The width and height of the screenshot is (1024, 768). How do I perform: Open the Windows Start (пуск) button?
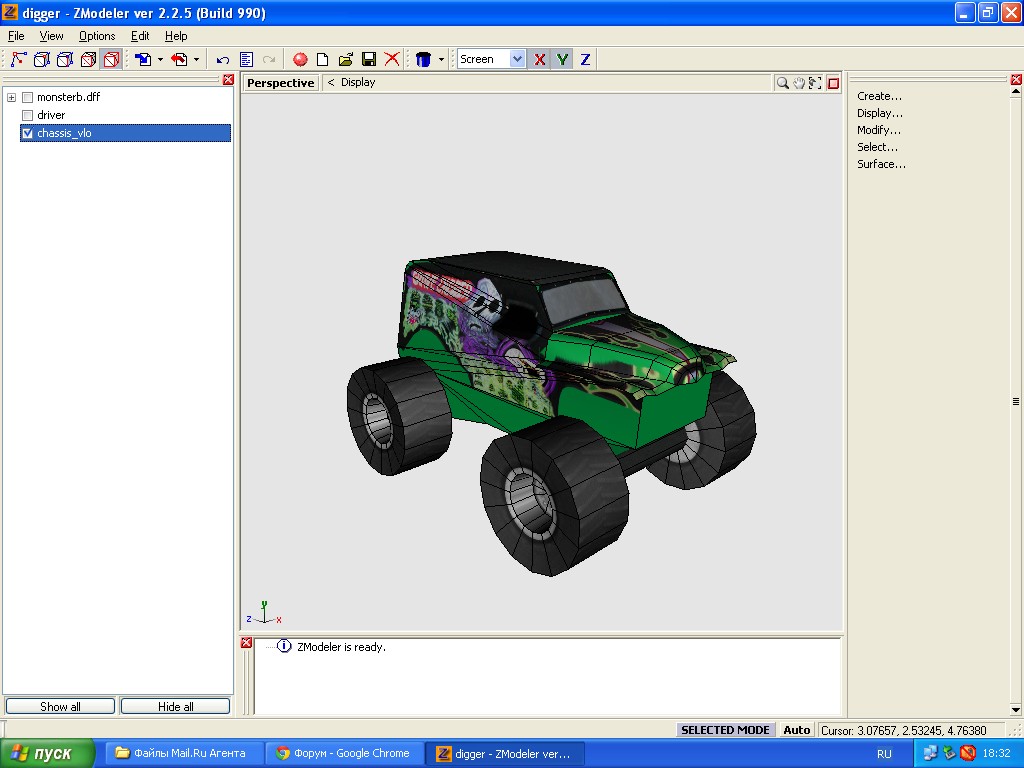[47, 754]
